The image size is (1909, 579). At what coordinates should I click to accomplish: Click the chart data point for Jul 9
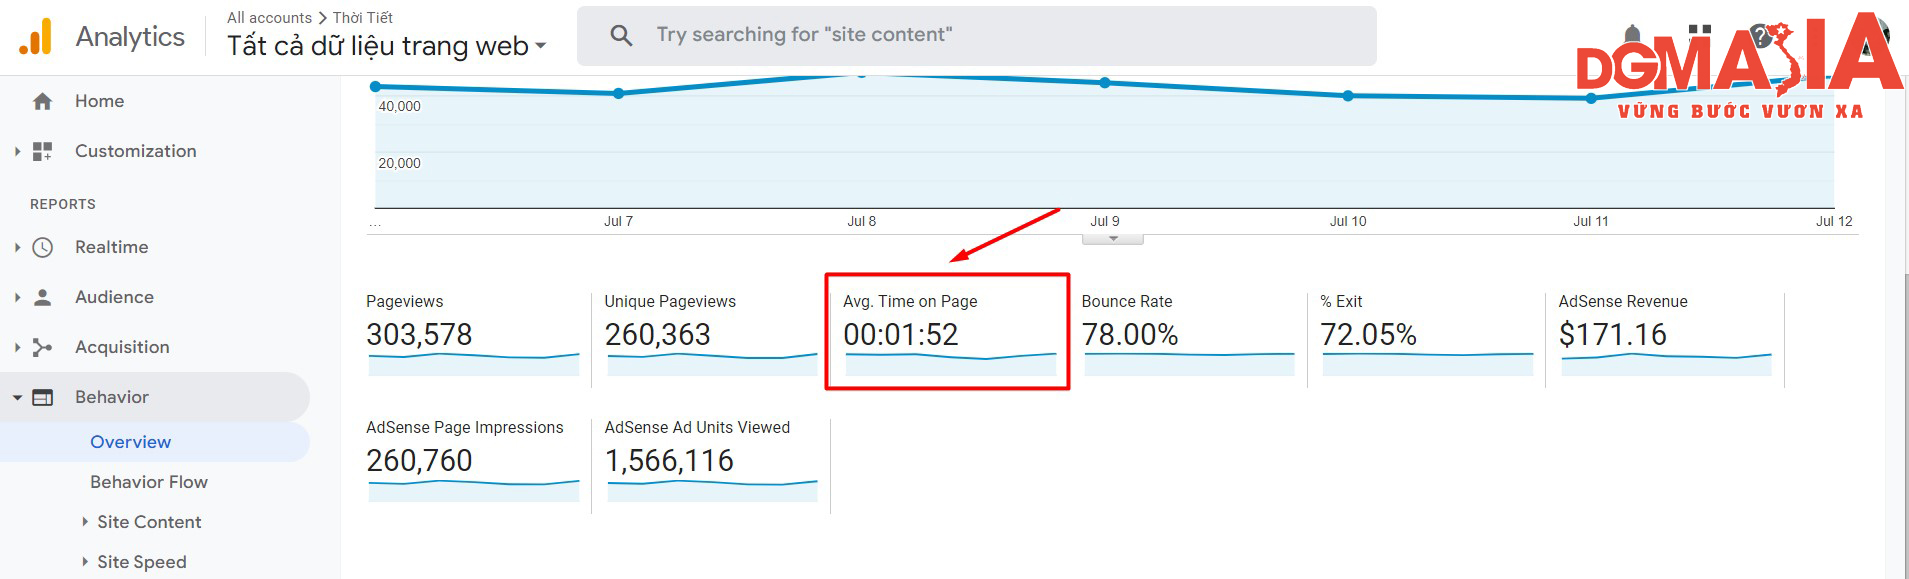coord(1105,83)
